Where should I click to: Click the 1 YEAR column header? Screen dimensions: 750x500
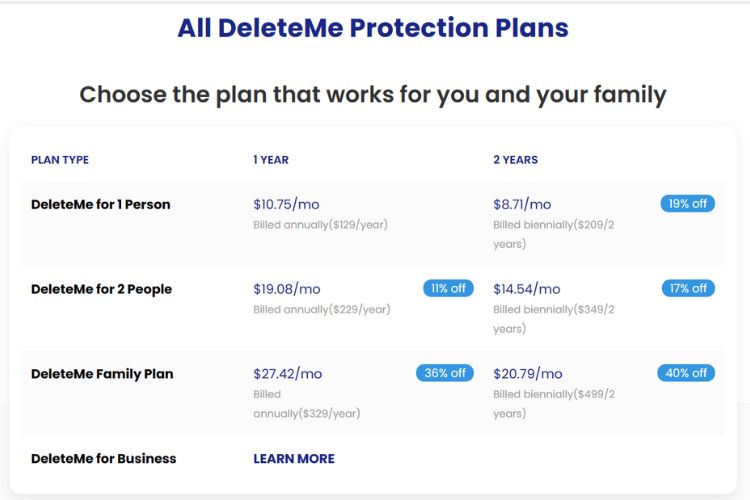[x=271, y=160]
